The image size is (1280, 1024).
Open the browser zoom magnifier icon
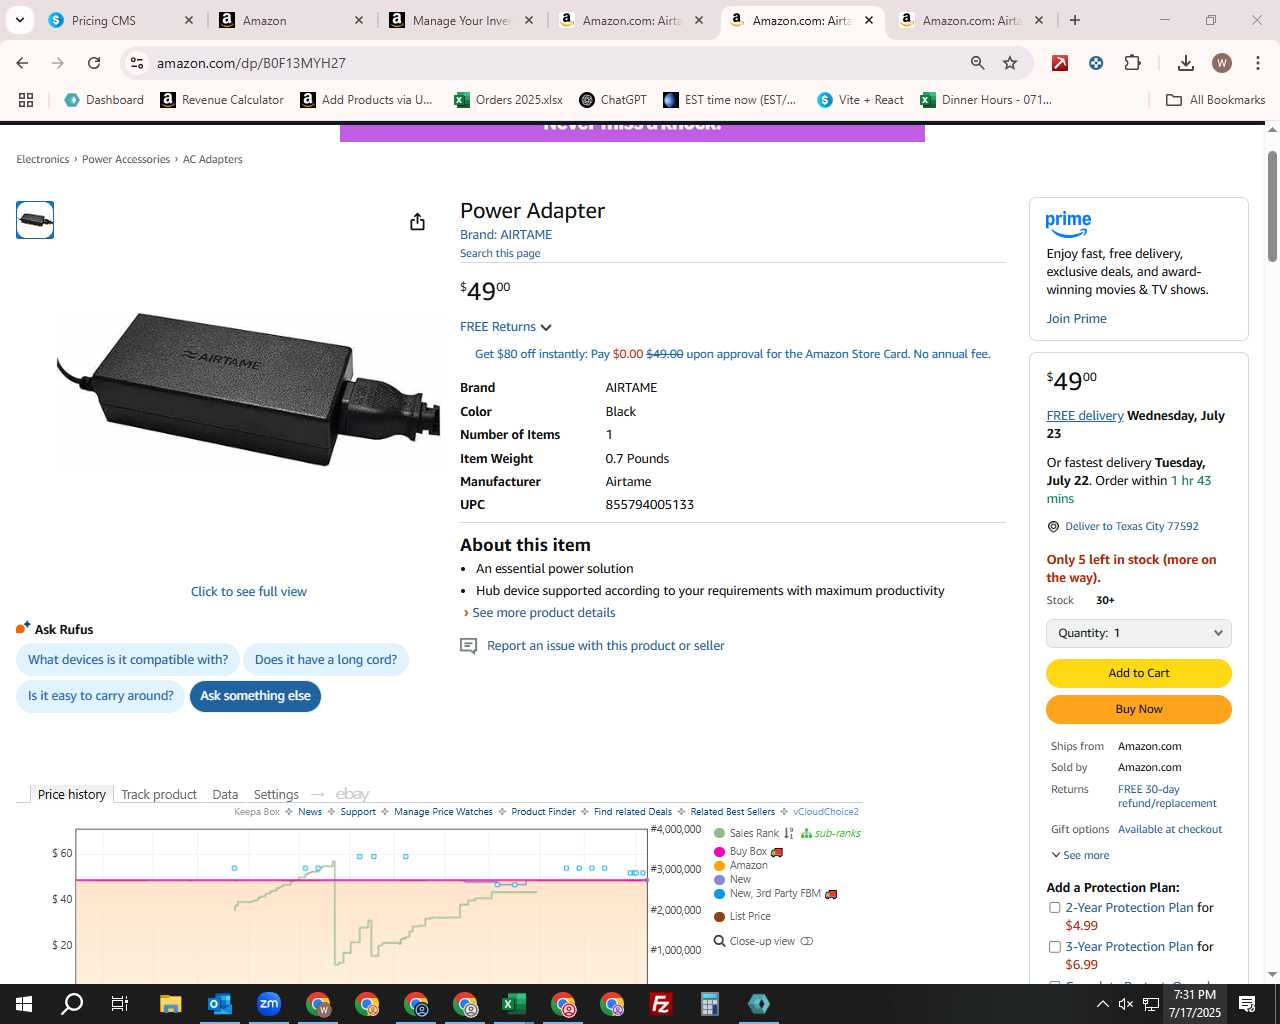click(978, 63)
